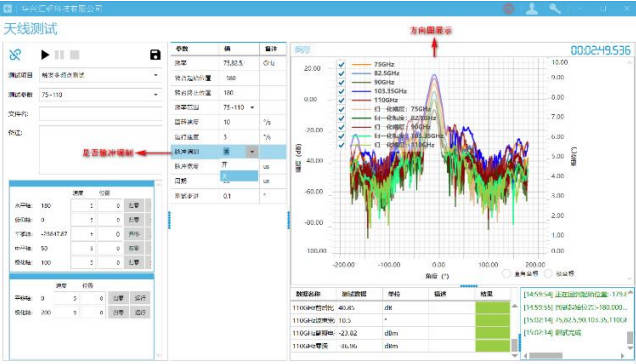This screenshot has height=364, width=636.
Task: Click the pause test button
Action: (x=60, y=54)
